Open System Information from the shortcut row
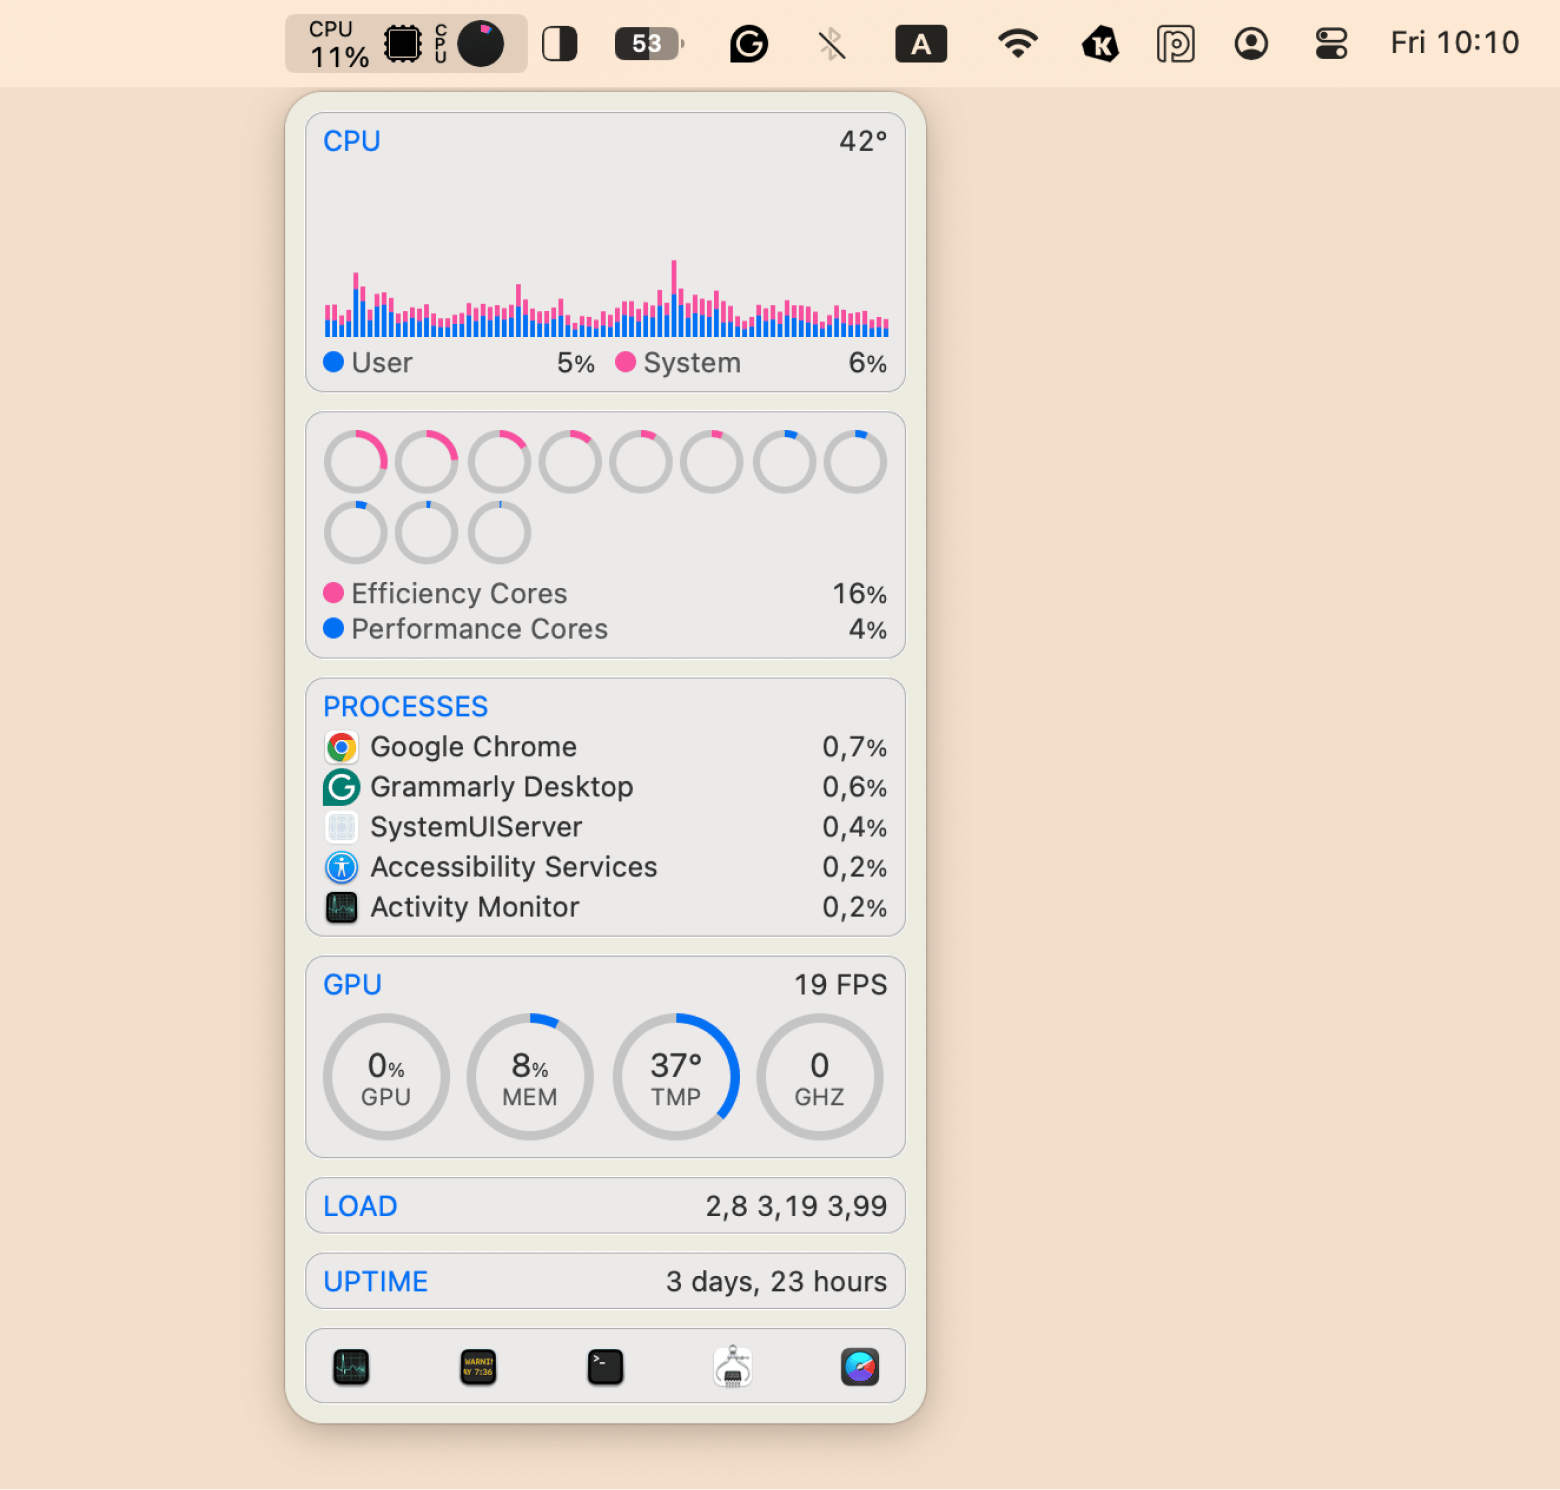1560x1490 pixels. 732,1366
